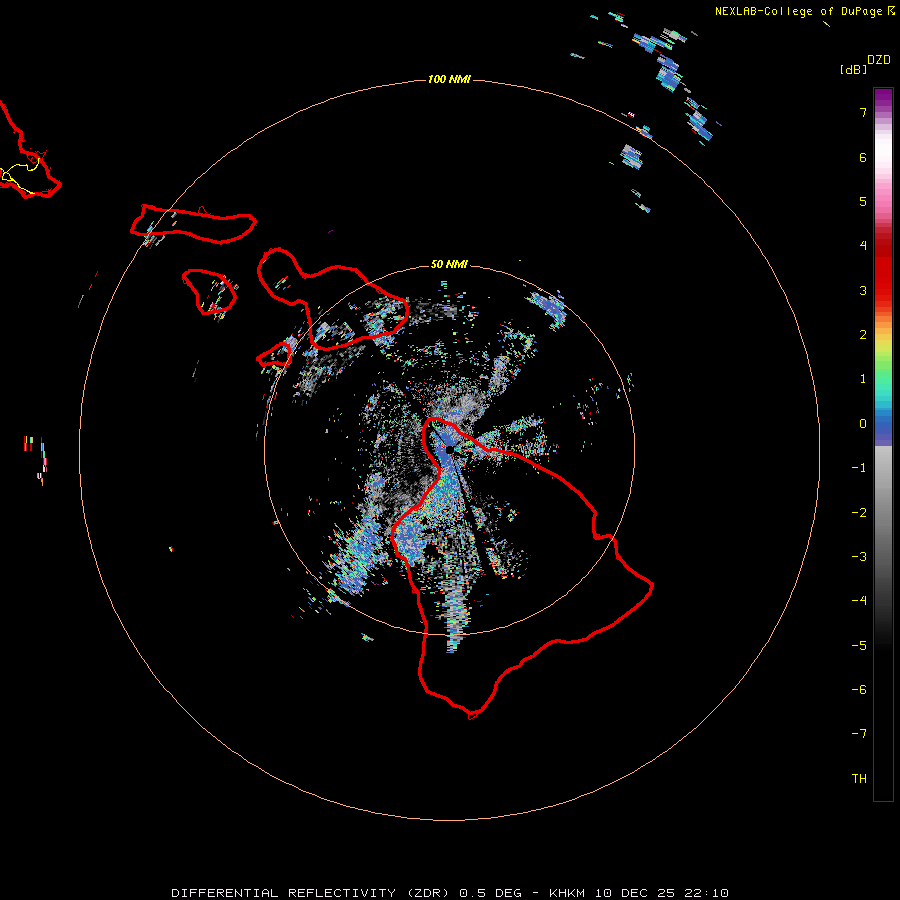Image resolution: width=900 pixels, height=900 pixels.
Task: Click the 22:10 timestamp in bottom caption
Action: coord(707,893)
